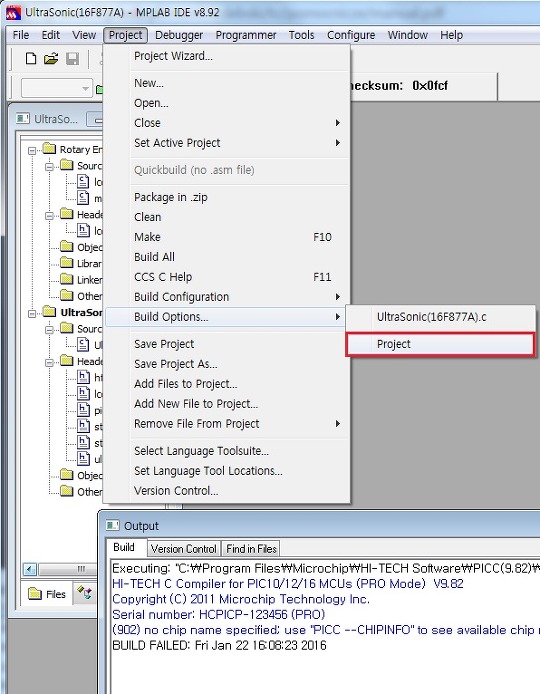Select the 'Ul' C source file in UltraSonic
540x694 pixels.
point(89,344)
